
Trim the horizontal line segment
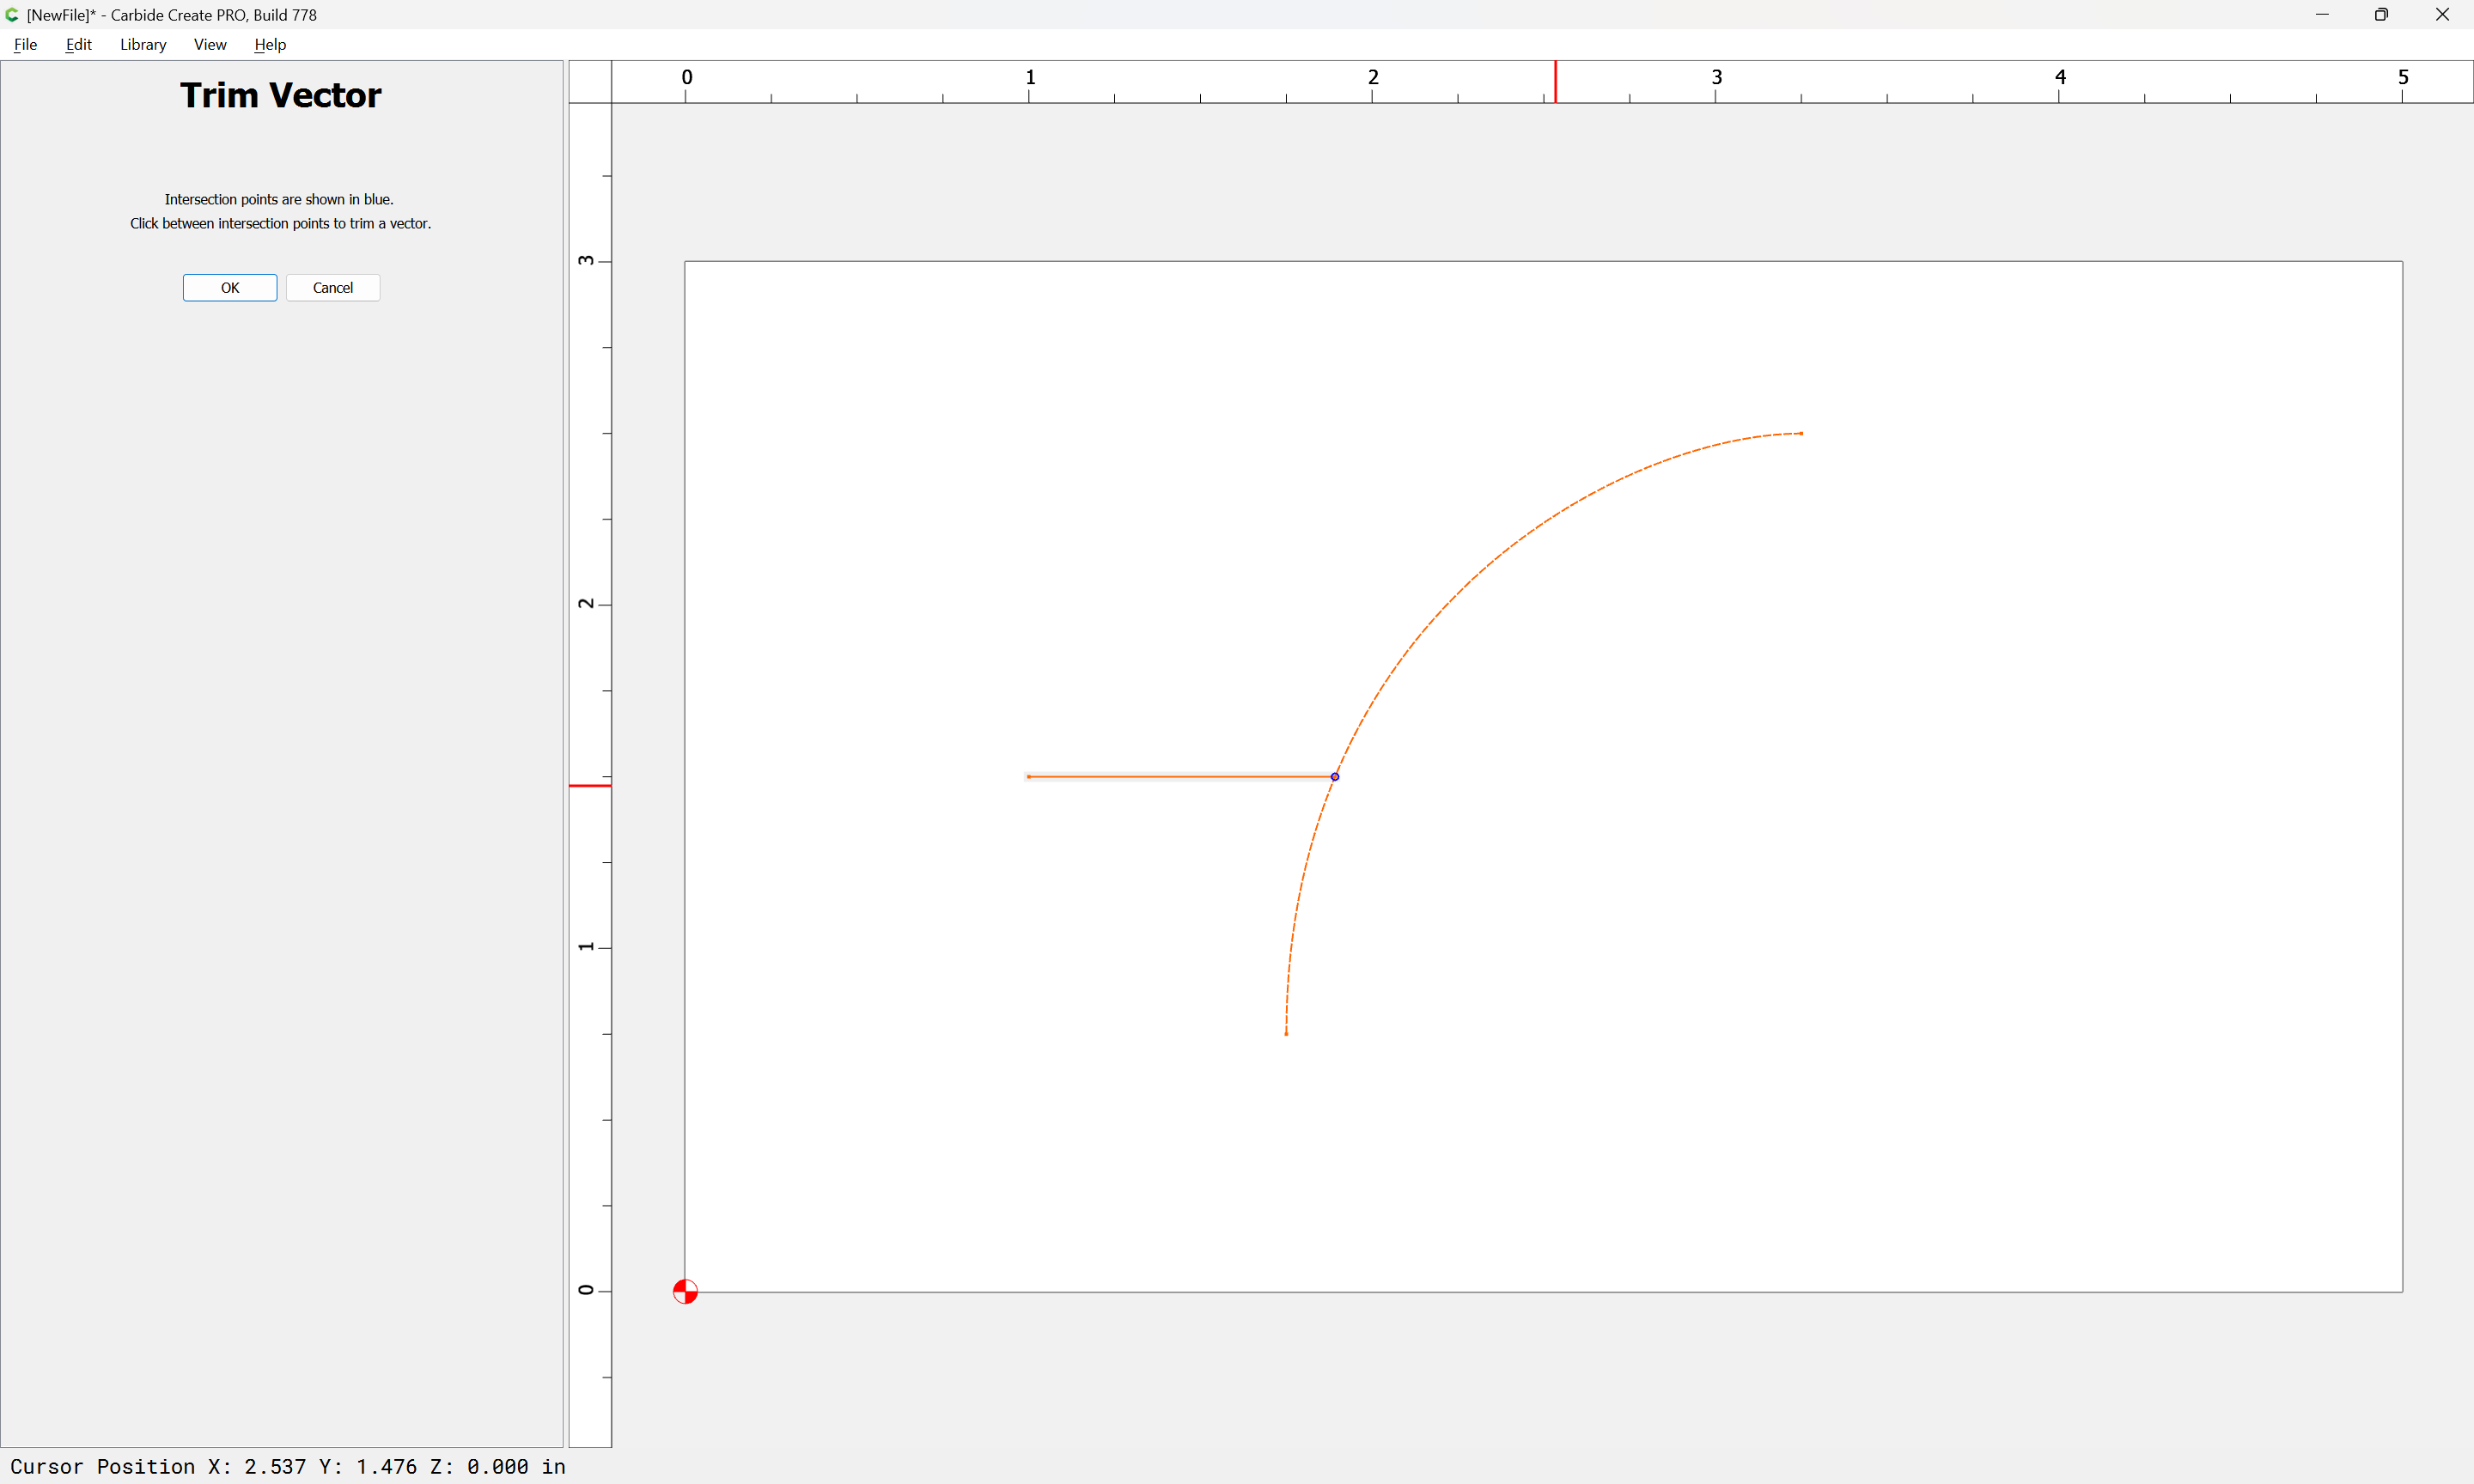click(x=1180, y=776)
